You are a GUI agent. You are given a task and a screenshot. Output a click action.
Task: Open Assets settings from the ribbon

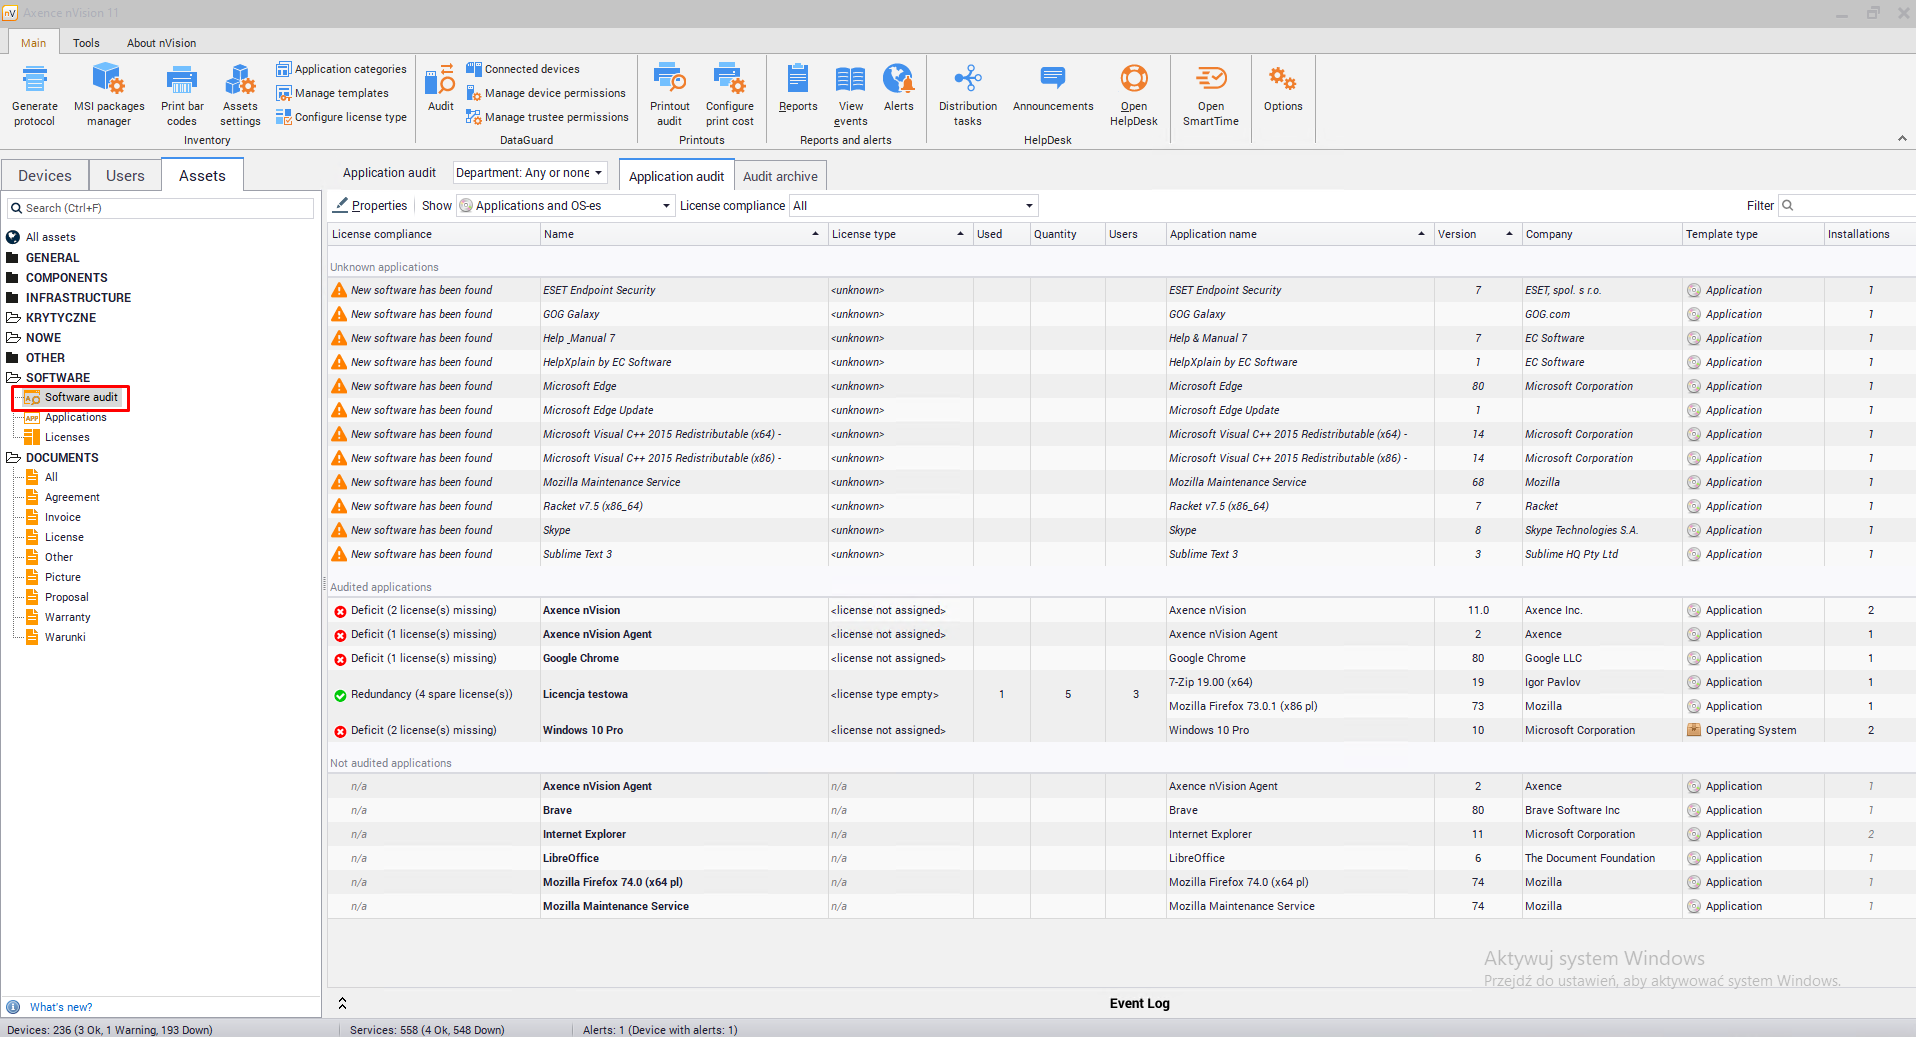click(240, 94)
